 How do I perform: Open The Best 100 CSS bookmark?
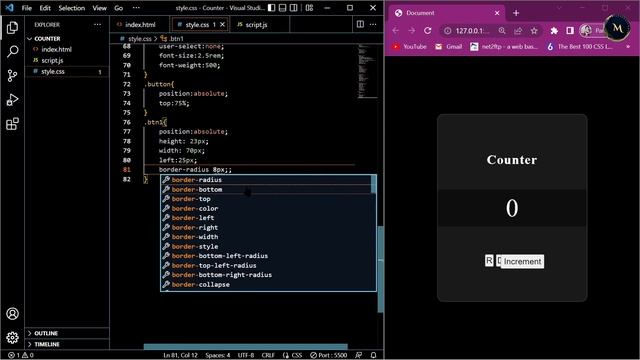(580, 47)
